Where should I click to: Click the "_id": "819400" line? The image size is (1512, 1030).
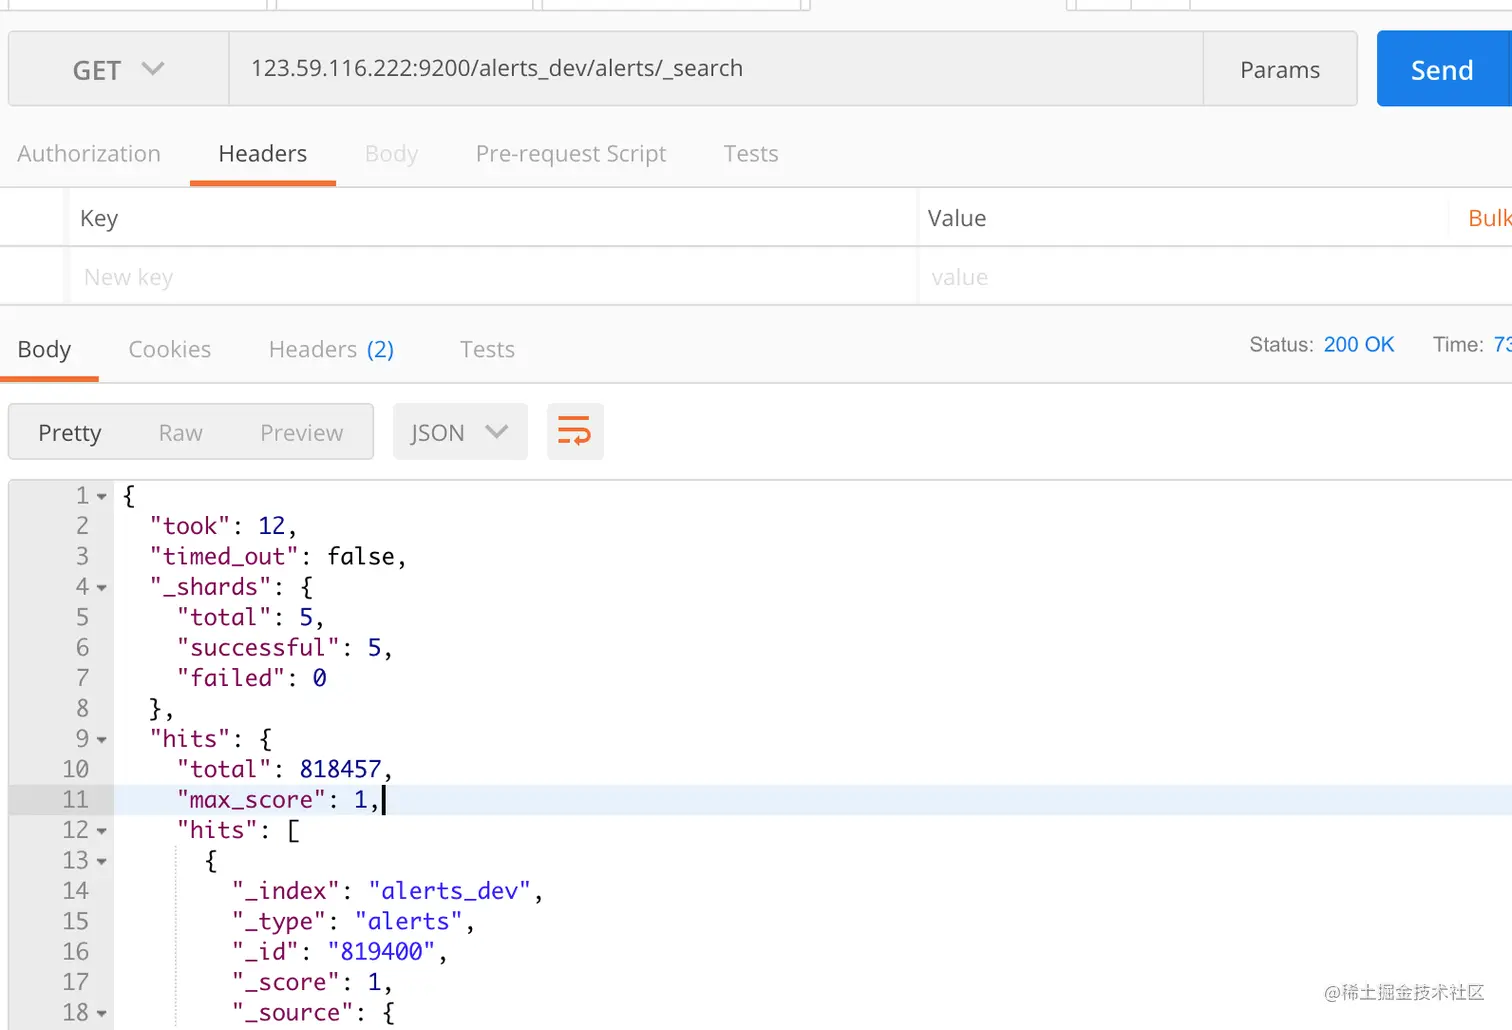tap(340, 952)
